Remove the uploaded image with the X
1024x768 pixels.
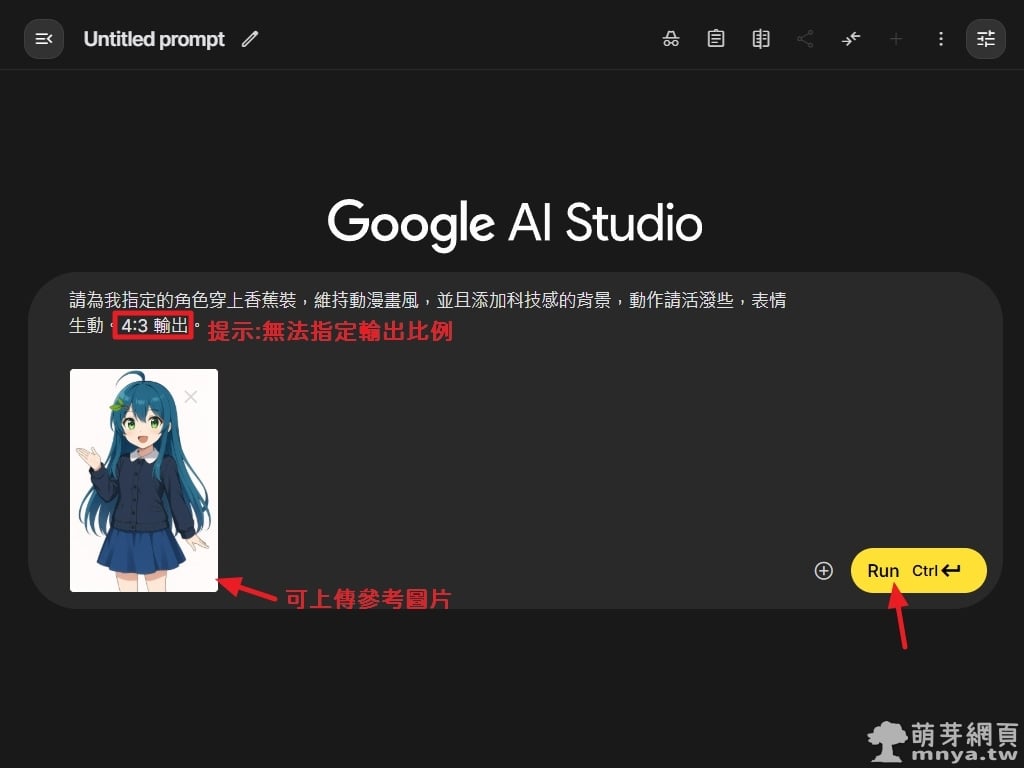pyautogui.click(x=191, y=397)
